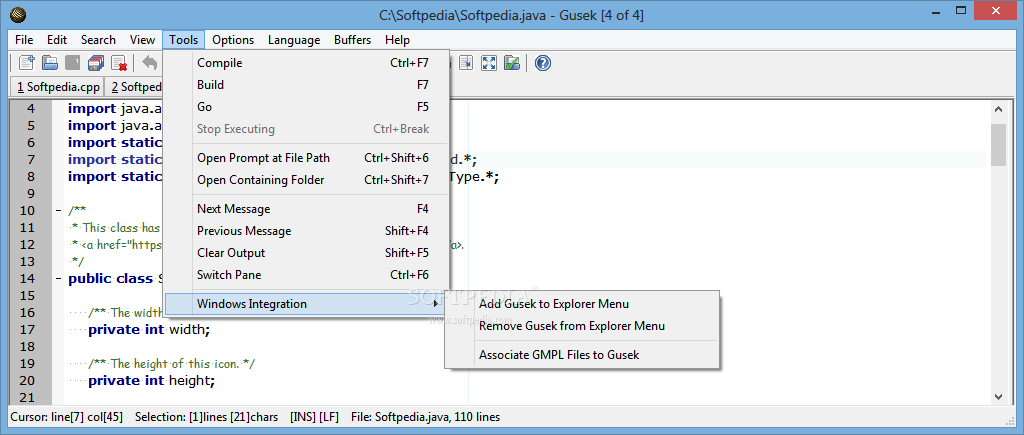Collapse the class fold at line 14
The image size is (1024, 435).
coord(58,279)
